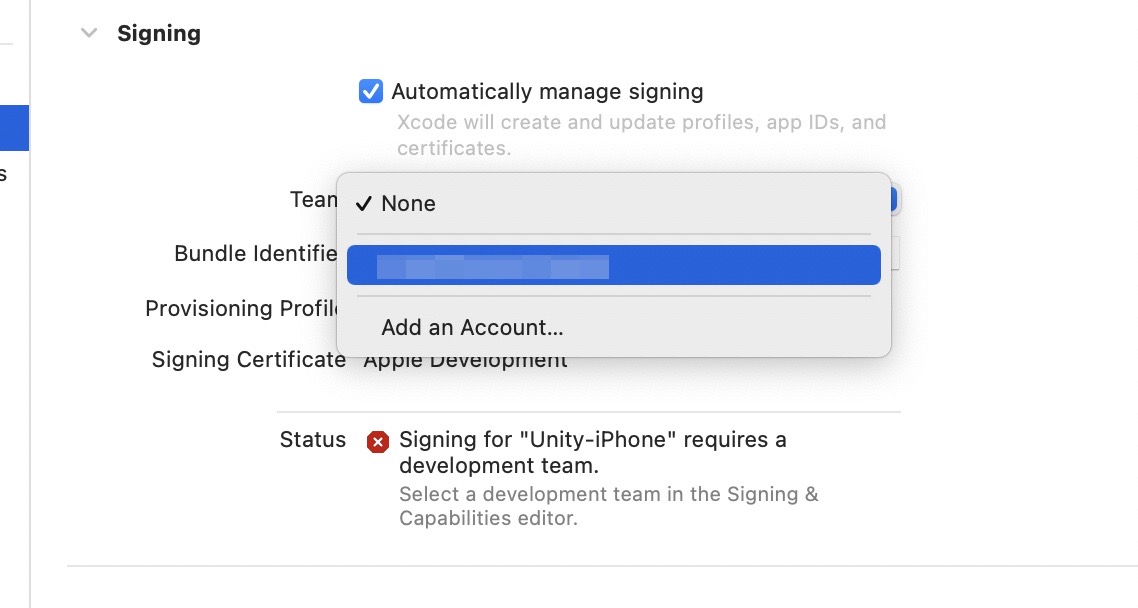Click the Status label
This screenshot has height=608, width=1138.
312,440
